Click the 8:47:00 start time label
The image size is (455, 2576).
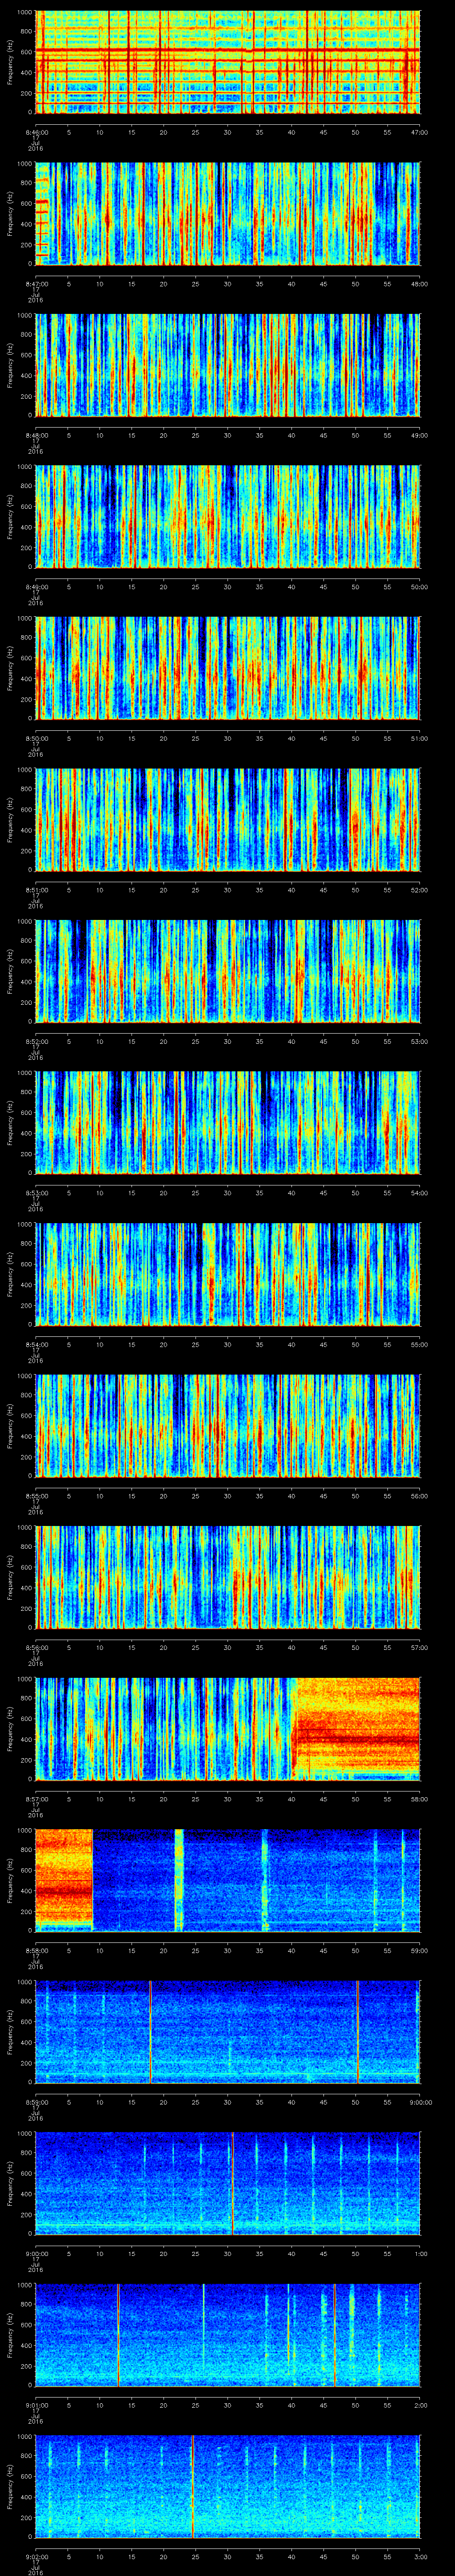point(36,284)
